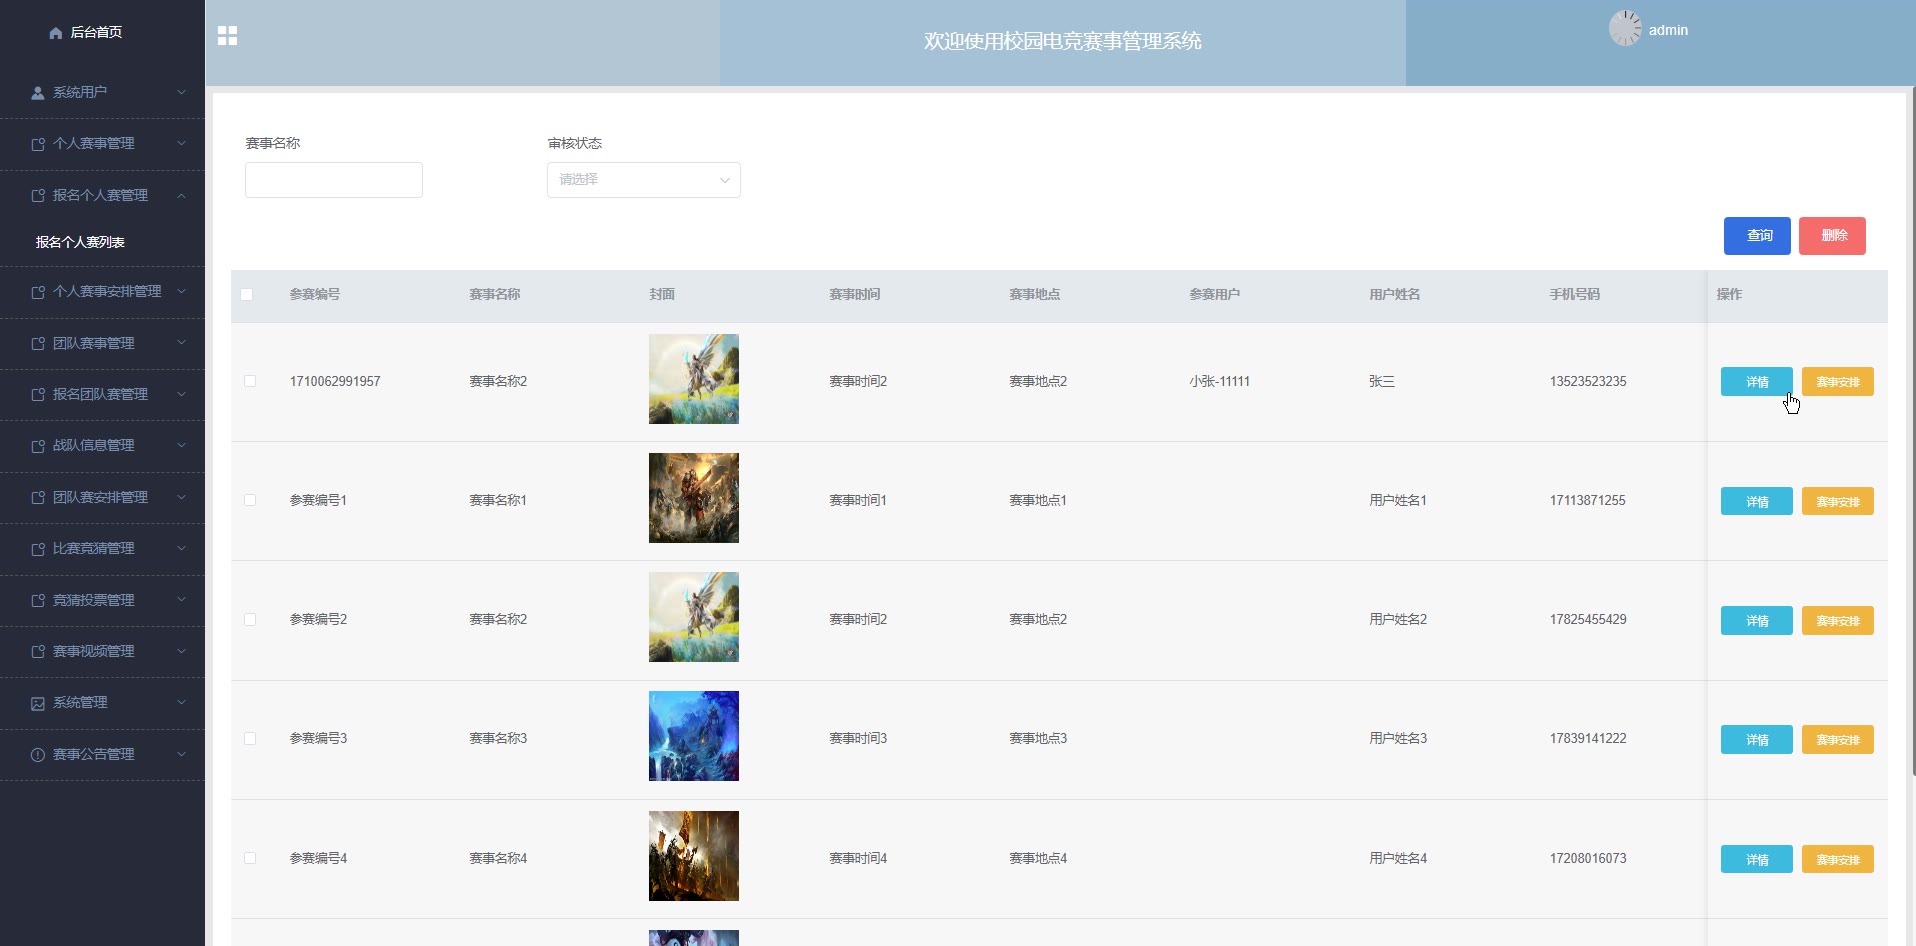1916x946 pixels.
Task: Select the 报名个人赛列表 submenu item
Action: pyautogui.click(x=80, y=242)
